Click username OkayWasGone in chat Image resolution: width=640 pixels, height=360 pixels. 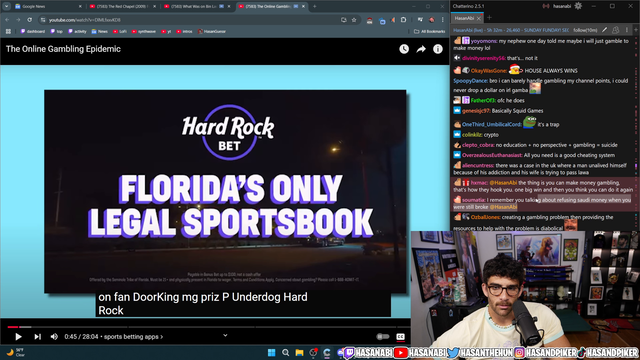coord(488,71)
